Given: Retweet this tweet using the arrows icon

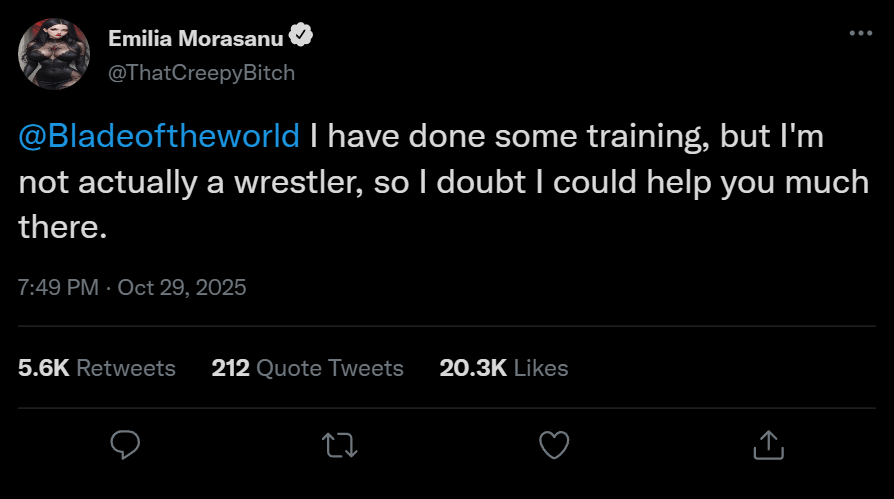Looking at the screenshot, I should click(x=340, y=445).
